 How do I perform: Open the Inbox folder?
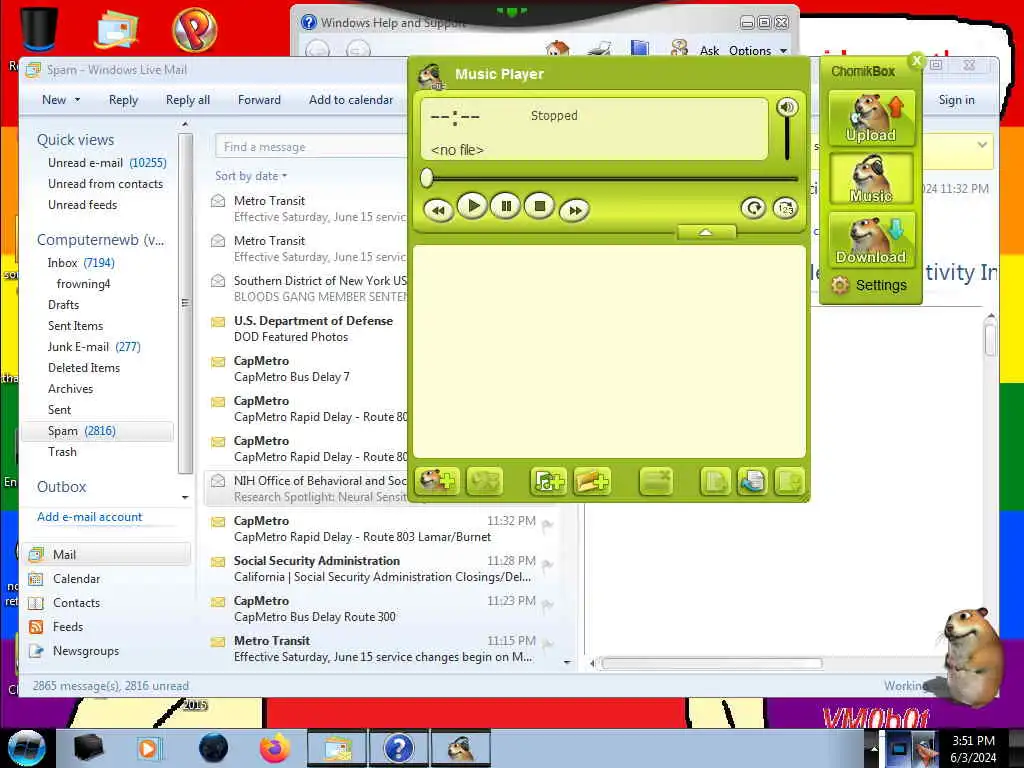point(81,263)
